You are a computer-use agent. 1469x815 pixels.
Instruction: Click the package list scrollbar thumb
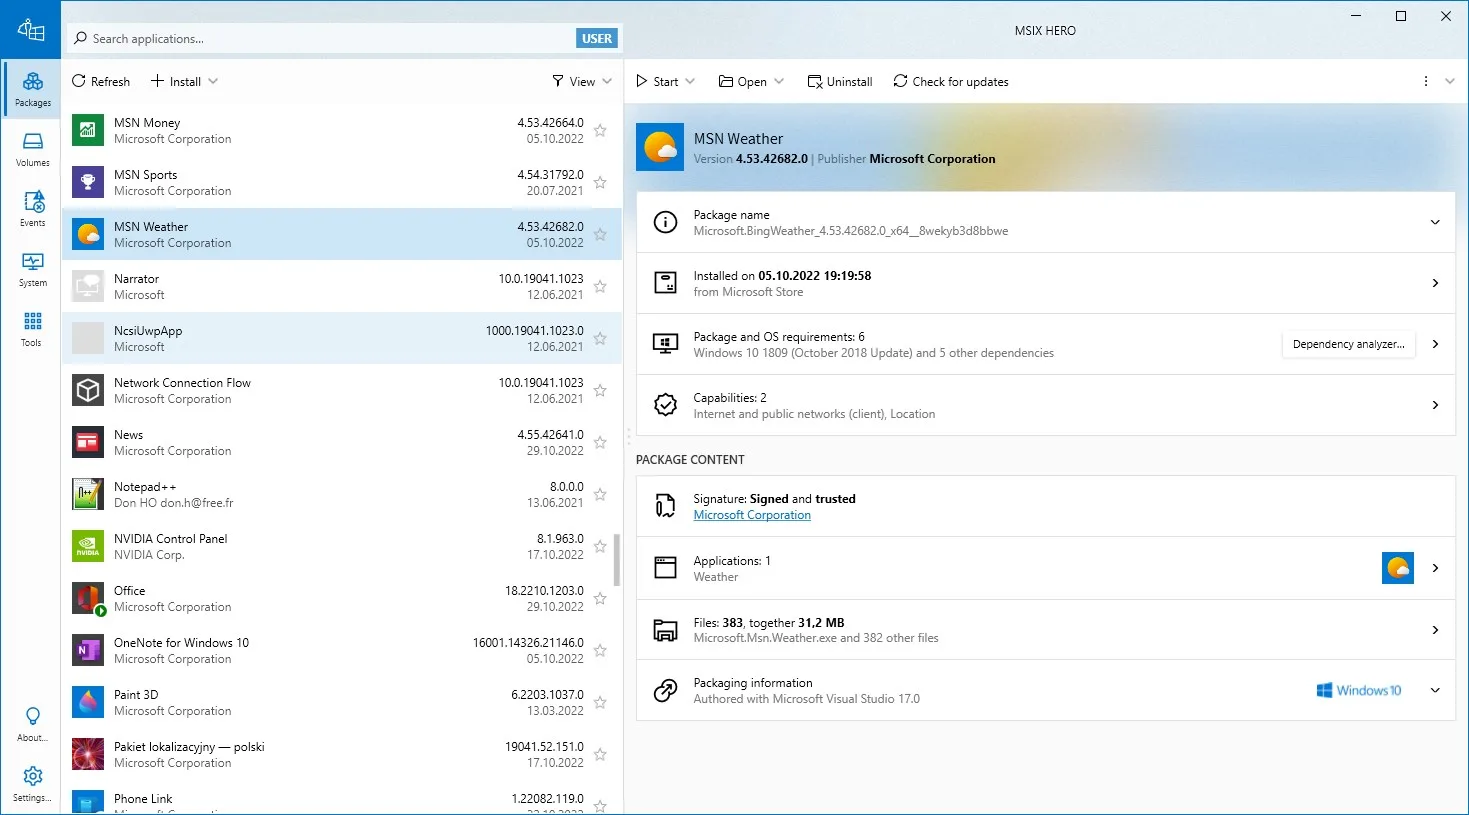[617, 560]
